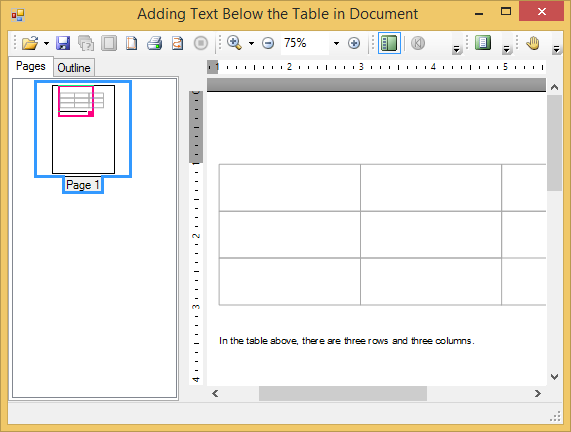The height and width of the screenshot is (432, 571).
Task: Expand the Zoom tool dropdown arrow
Action: pos(251,43)
